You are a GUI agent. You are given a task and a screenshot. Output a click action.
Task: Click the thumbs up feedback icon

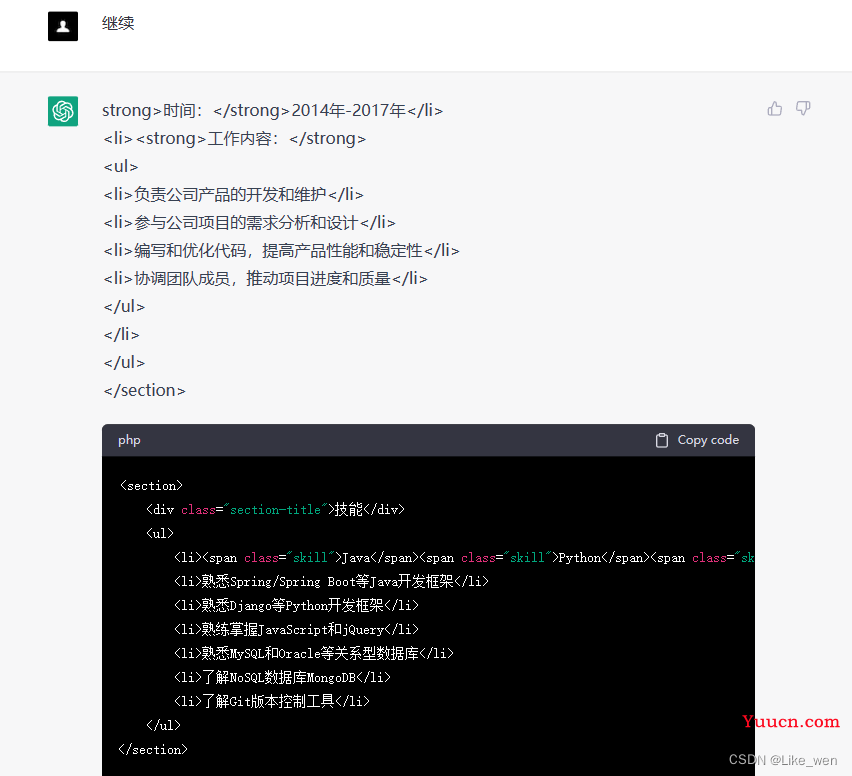tap(775, 109)
